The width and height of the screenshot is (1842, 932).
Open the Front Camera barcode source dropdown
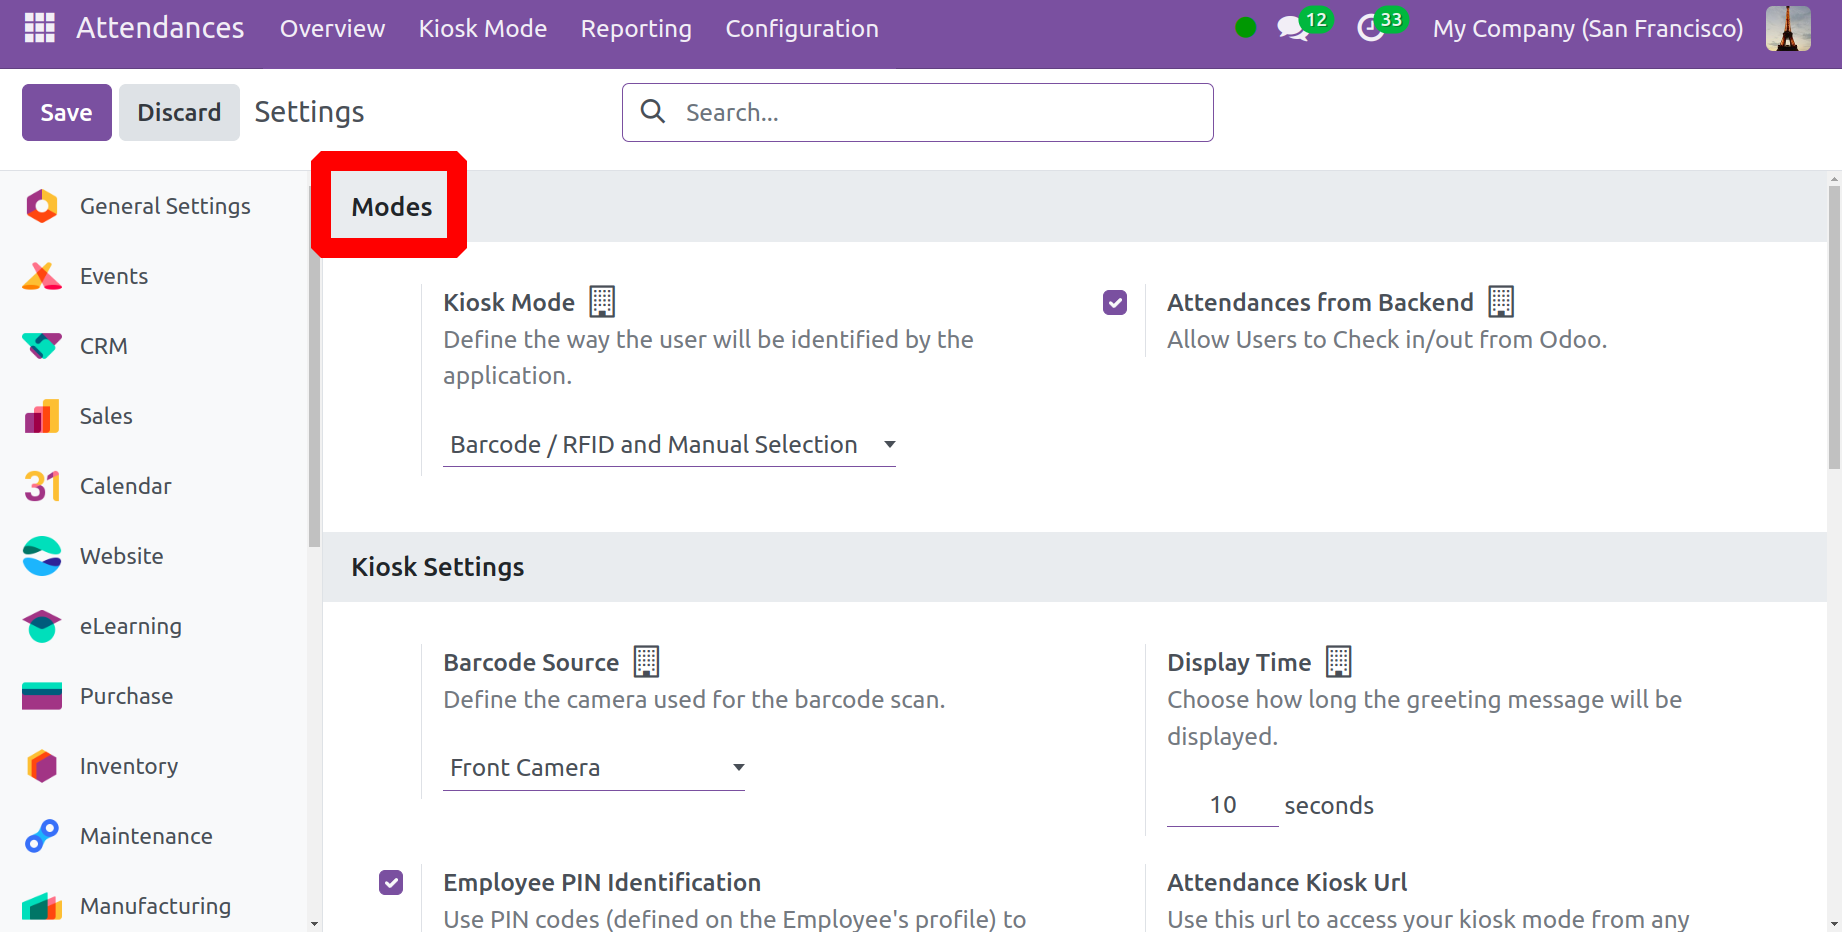594,768
